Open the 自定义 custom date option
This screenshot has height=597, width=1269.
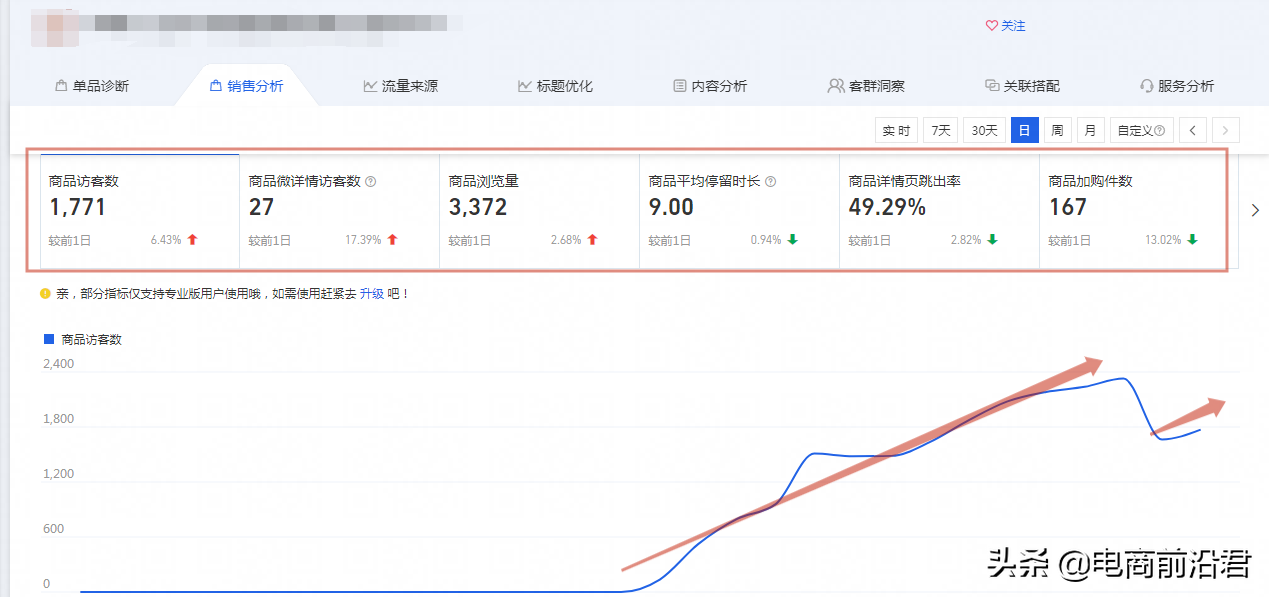(x=1141, y=130)
